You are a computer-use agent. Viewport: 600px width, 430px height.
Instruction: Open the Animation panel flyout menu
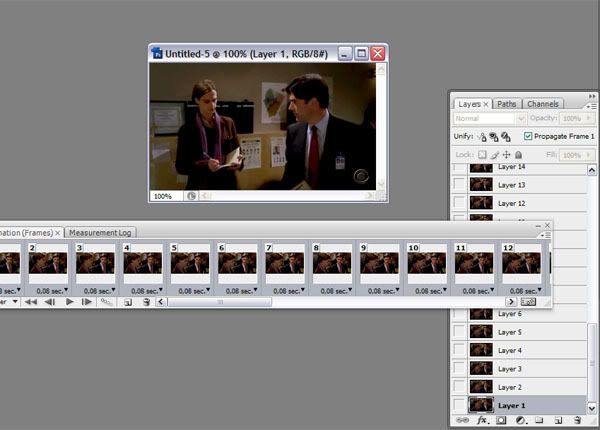coord(547,235)
